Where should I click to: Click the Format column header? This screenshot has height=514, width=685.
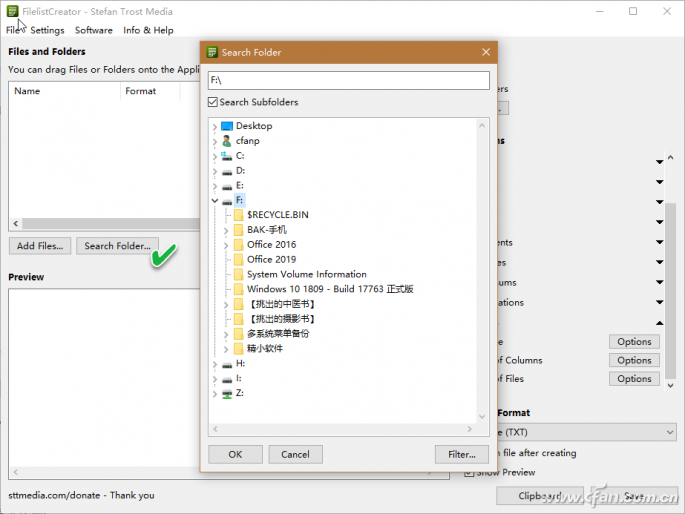pos(141,91)
